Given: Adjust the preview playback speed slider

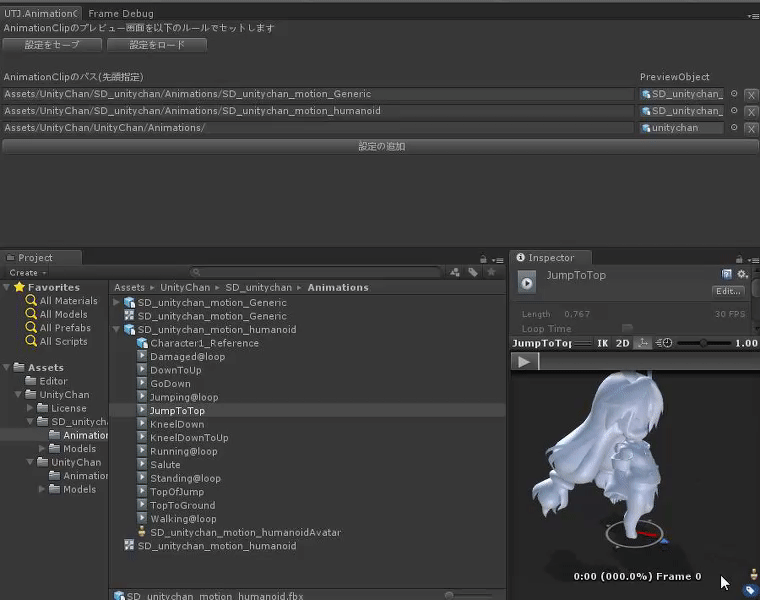Looking at the screenshot, I should tap(703, 343).
